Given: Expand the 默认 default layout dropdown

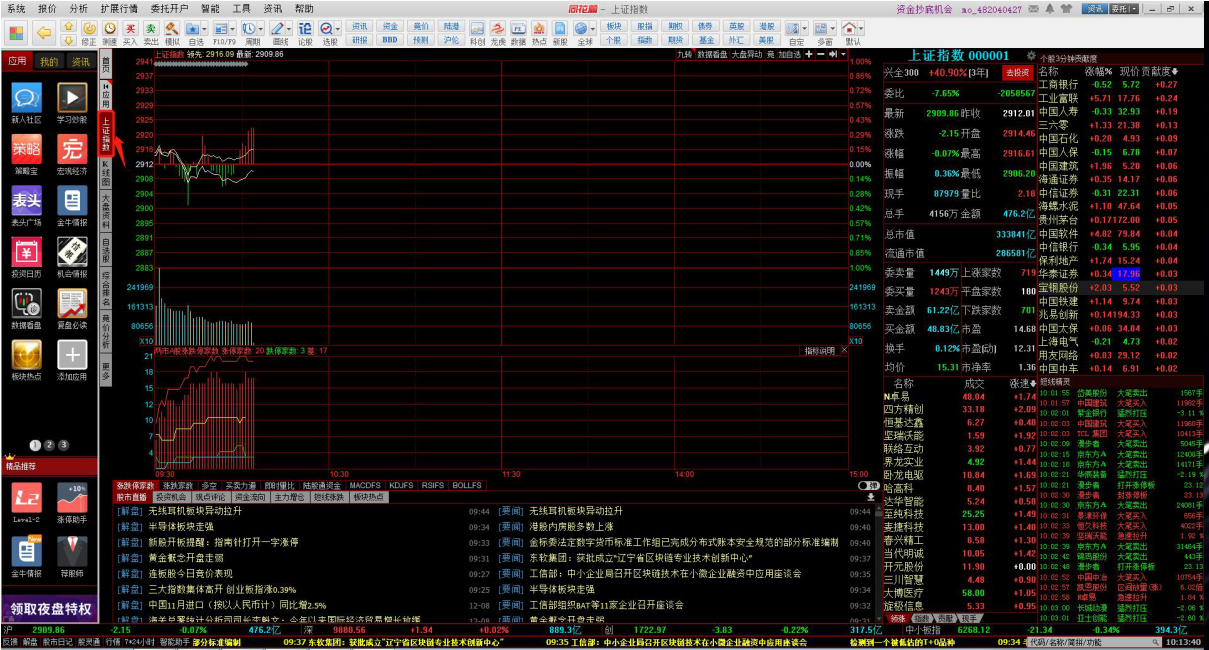Looking at the screenshot, I should (862, 29).
